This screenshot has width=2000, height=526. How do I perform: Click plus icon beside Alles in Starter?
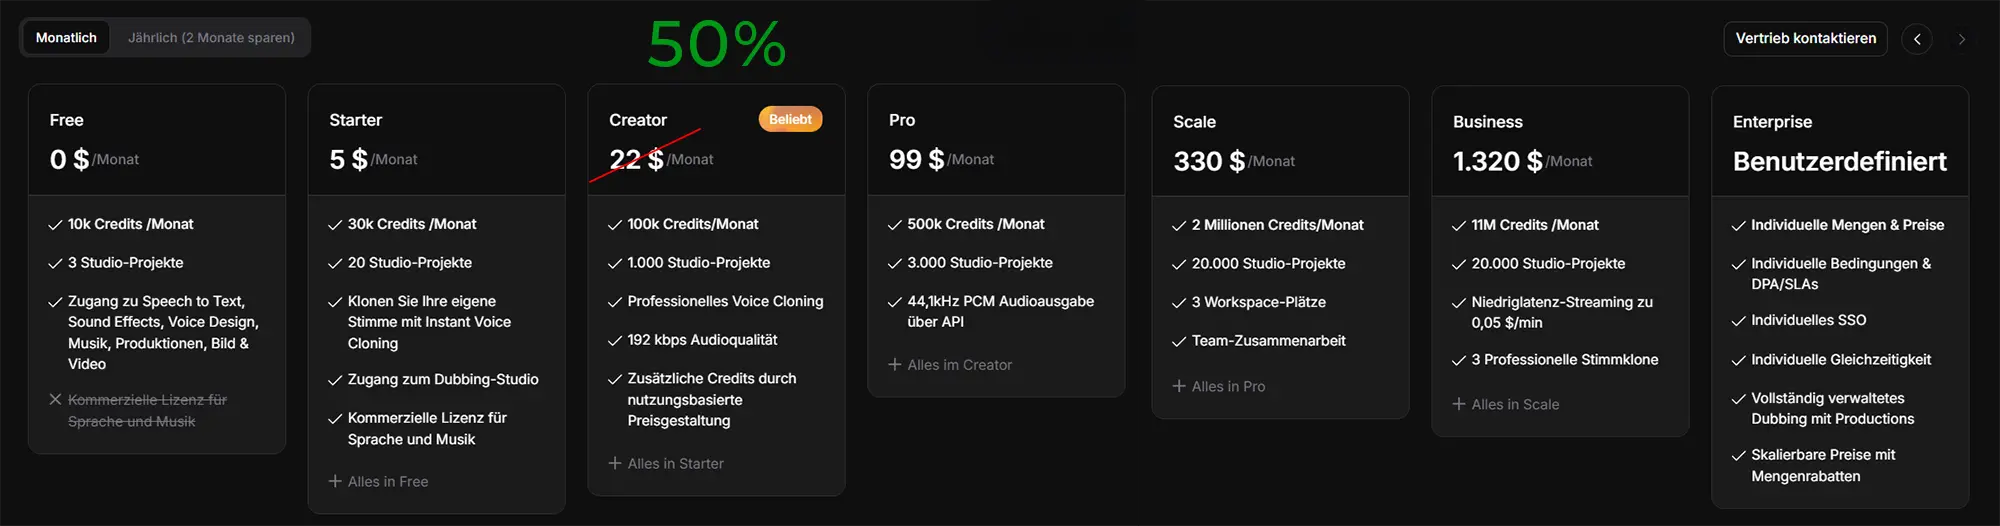click(x=615, y=463)
